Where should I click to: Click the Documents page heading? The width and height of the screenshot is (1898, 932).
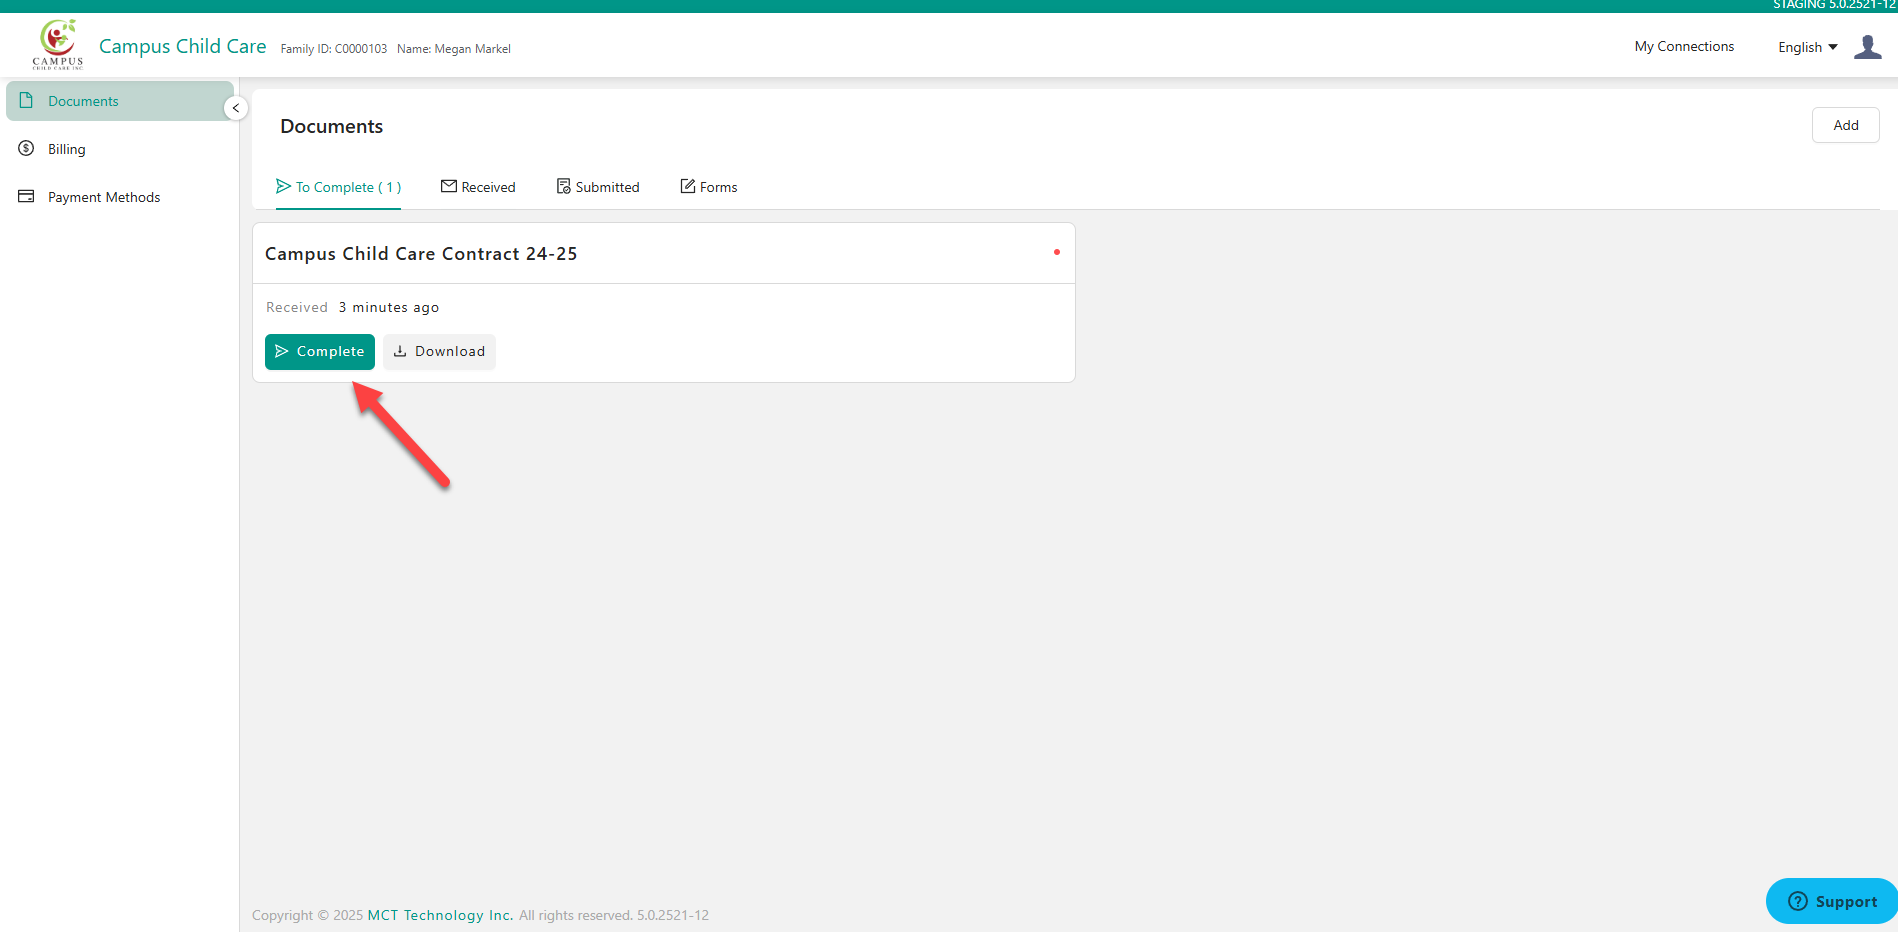[x=331, y=126]
